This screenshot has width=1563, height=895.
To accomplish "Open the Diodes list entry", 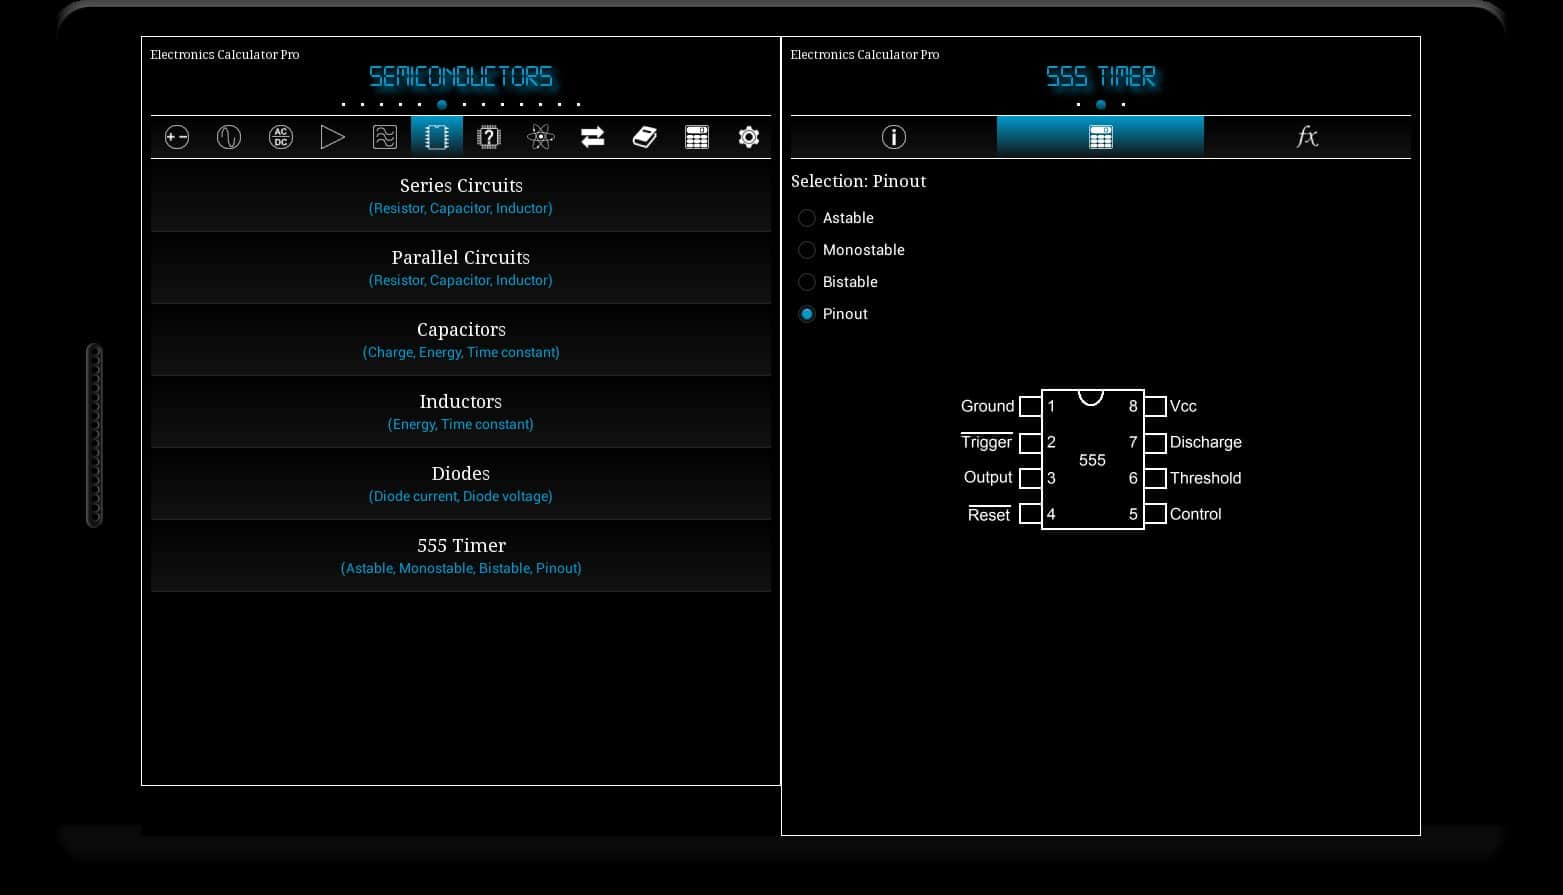I will click(461, 483).
